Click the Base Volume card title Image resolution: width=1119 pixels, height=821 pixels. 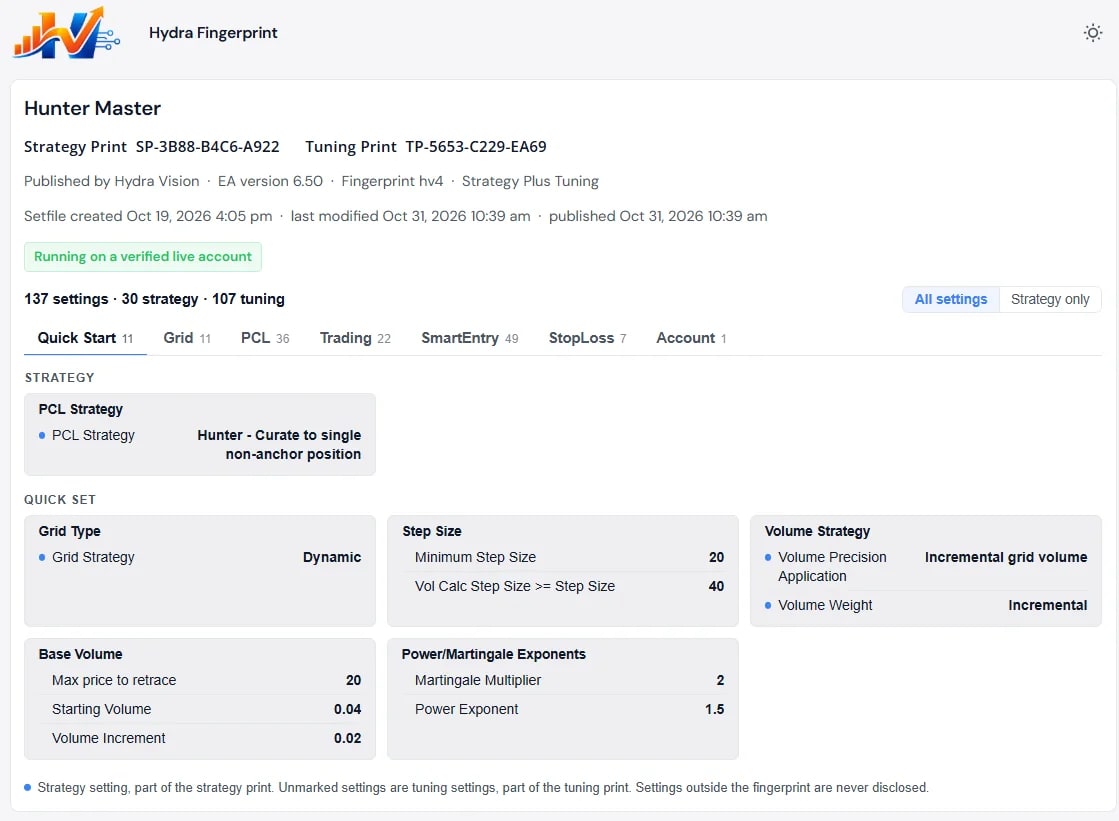click(x=80, y=655)
